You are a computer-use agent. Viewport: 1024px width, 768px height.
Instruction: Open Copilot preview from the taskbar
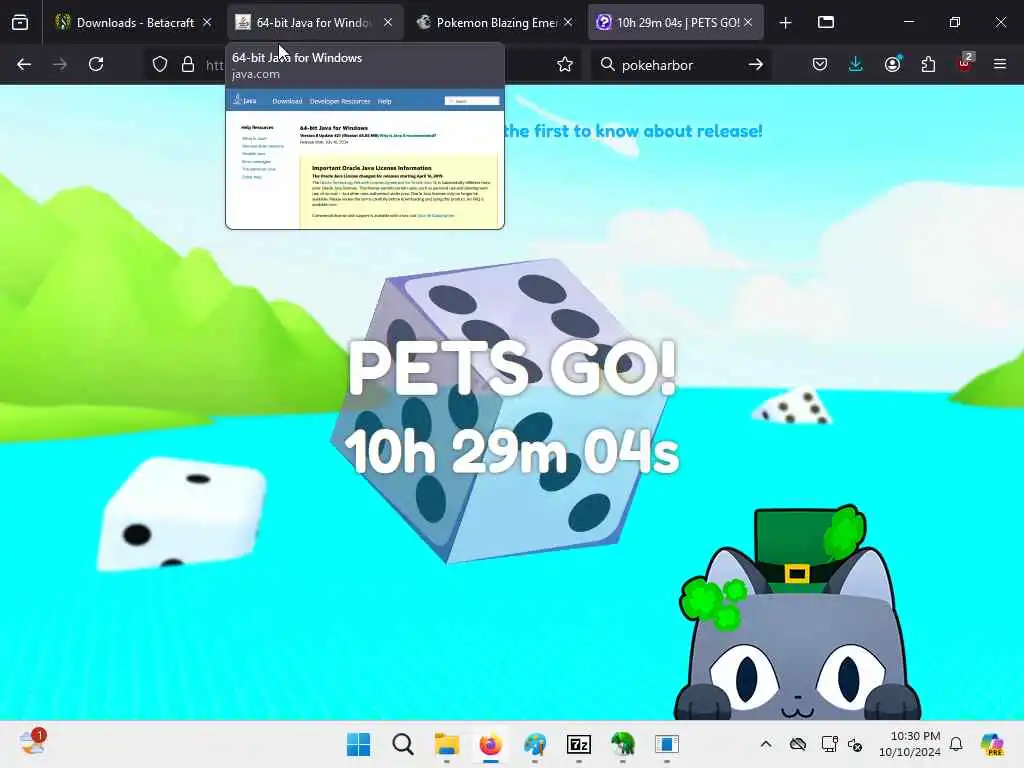pyautogui.click(x=992, y=744)
